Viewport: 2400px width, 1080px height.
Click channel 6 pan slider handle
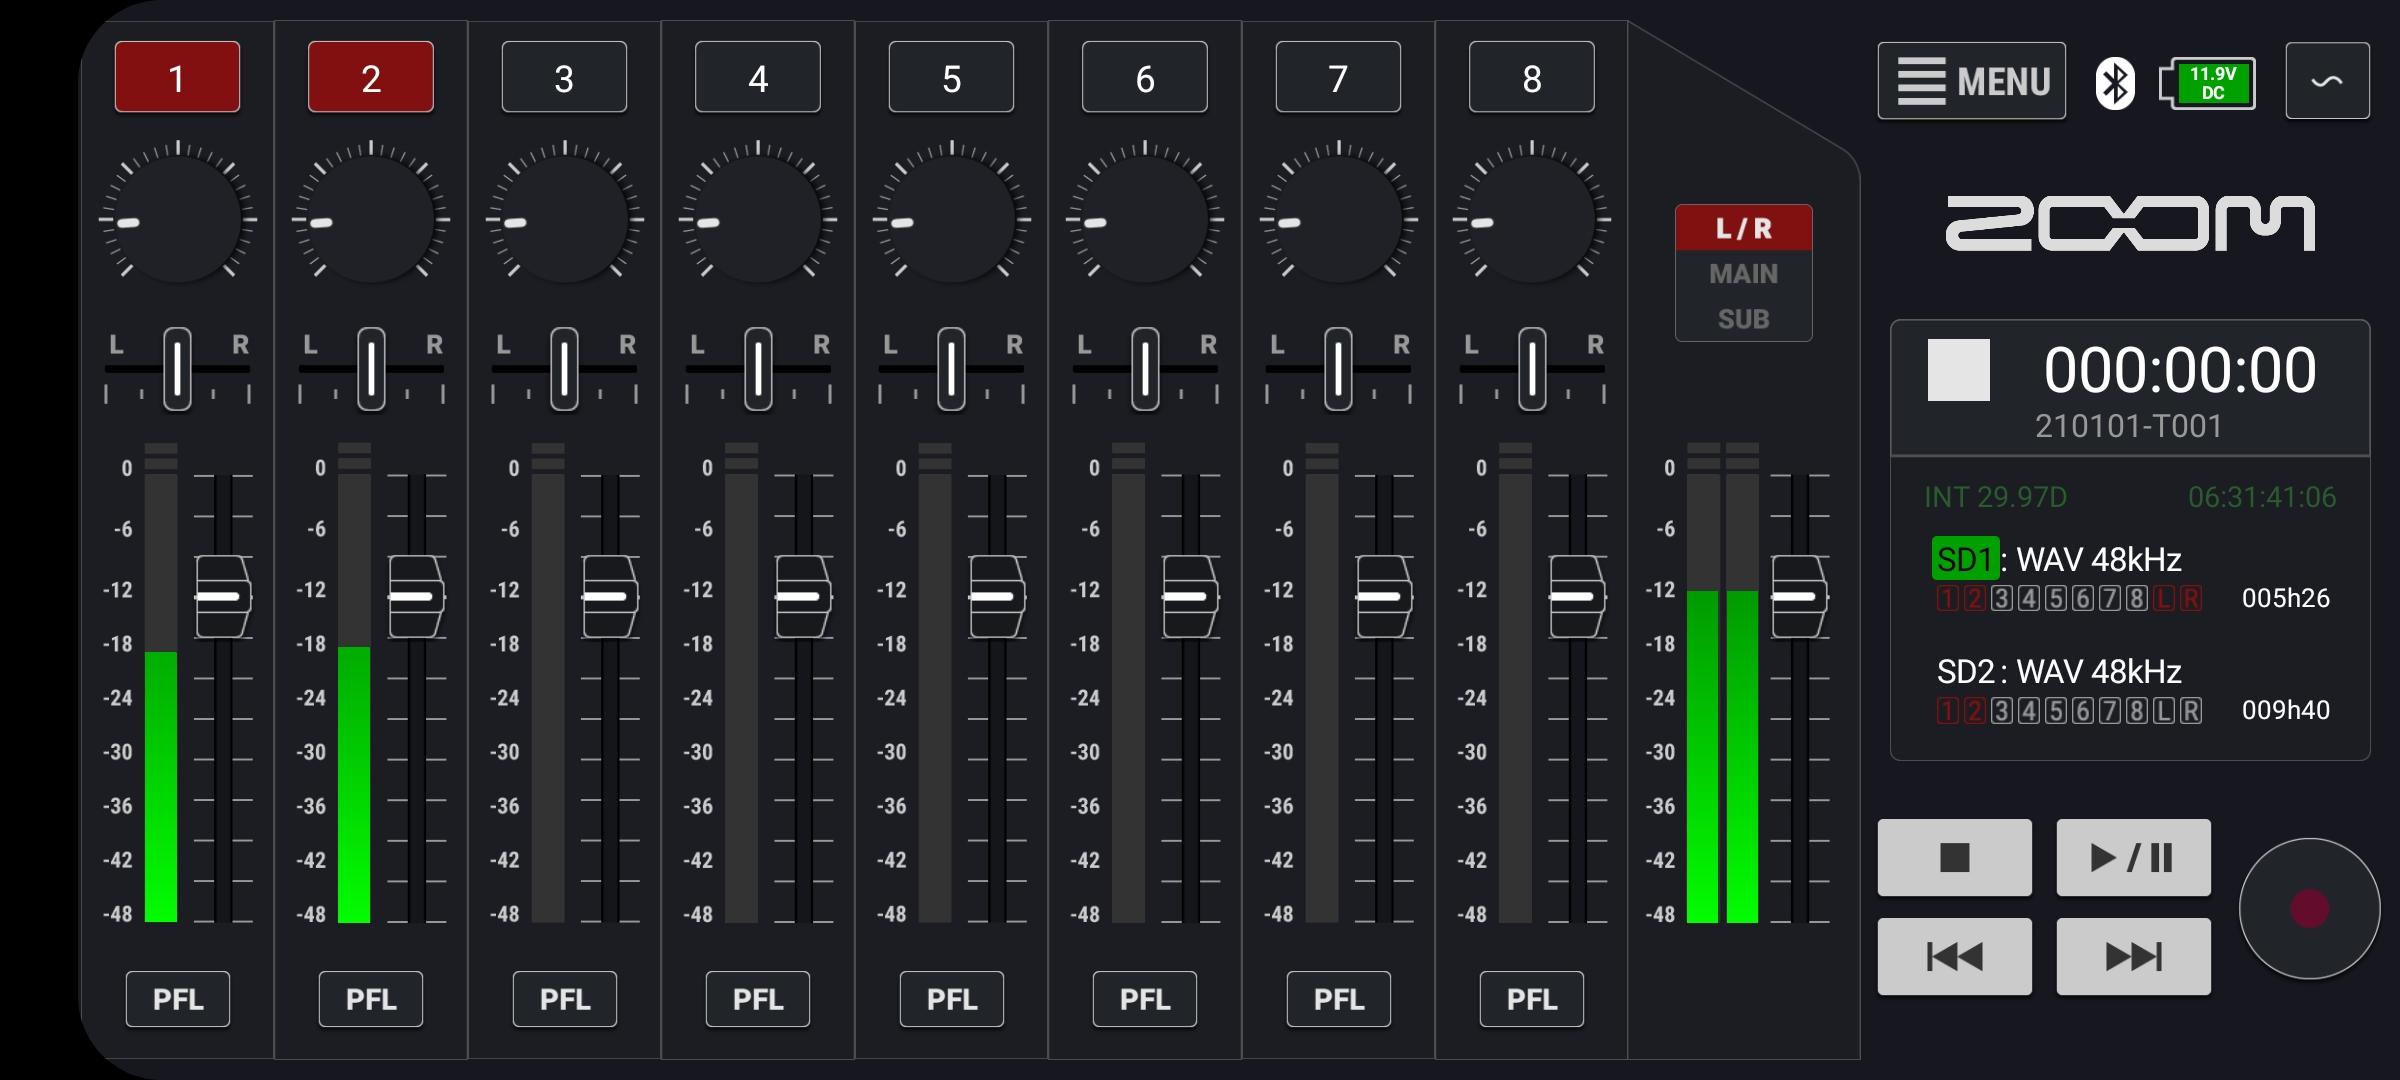point(1145,369)
